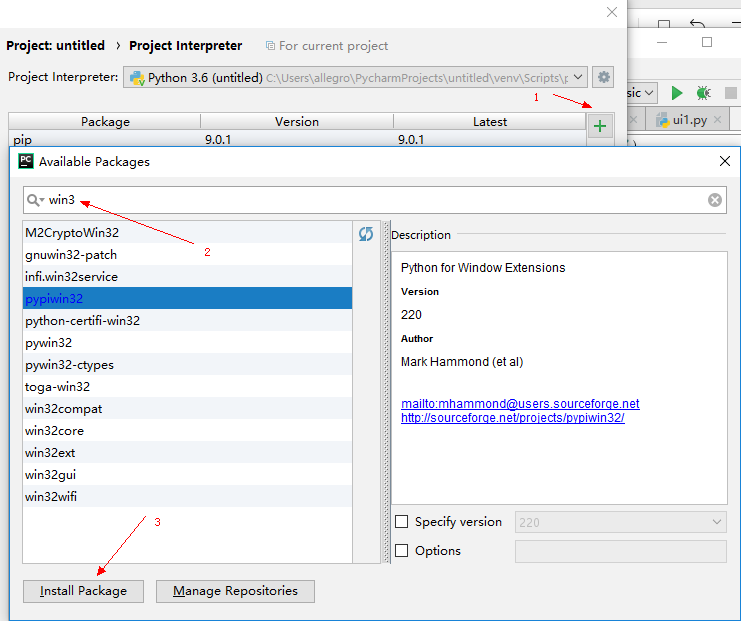741x621 pixels.
Task: Reload the available packages list
Action: tap(366, 233)
